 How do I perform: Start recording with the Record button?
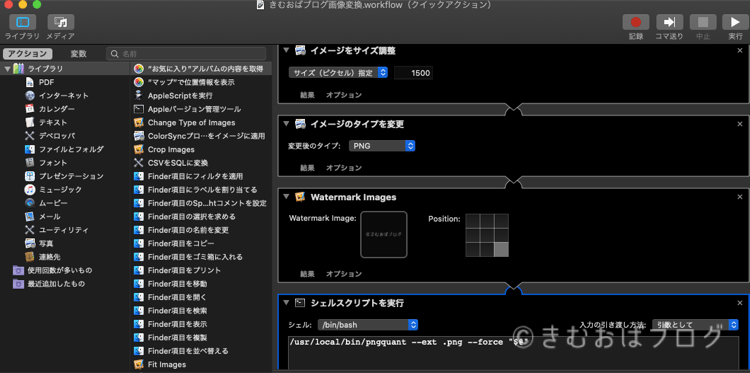point(636,22)
